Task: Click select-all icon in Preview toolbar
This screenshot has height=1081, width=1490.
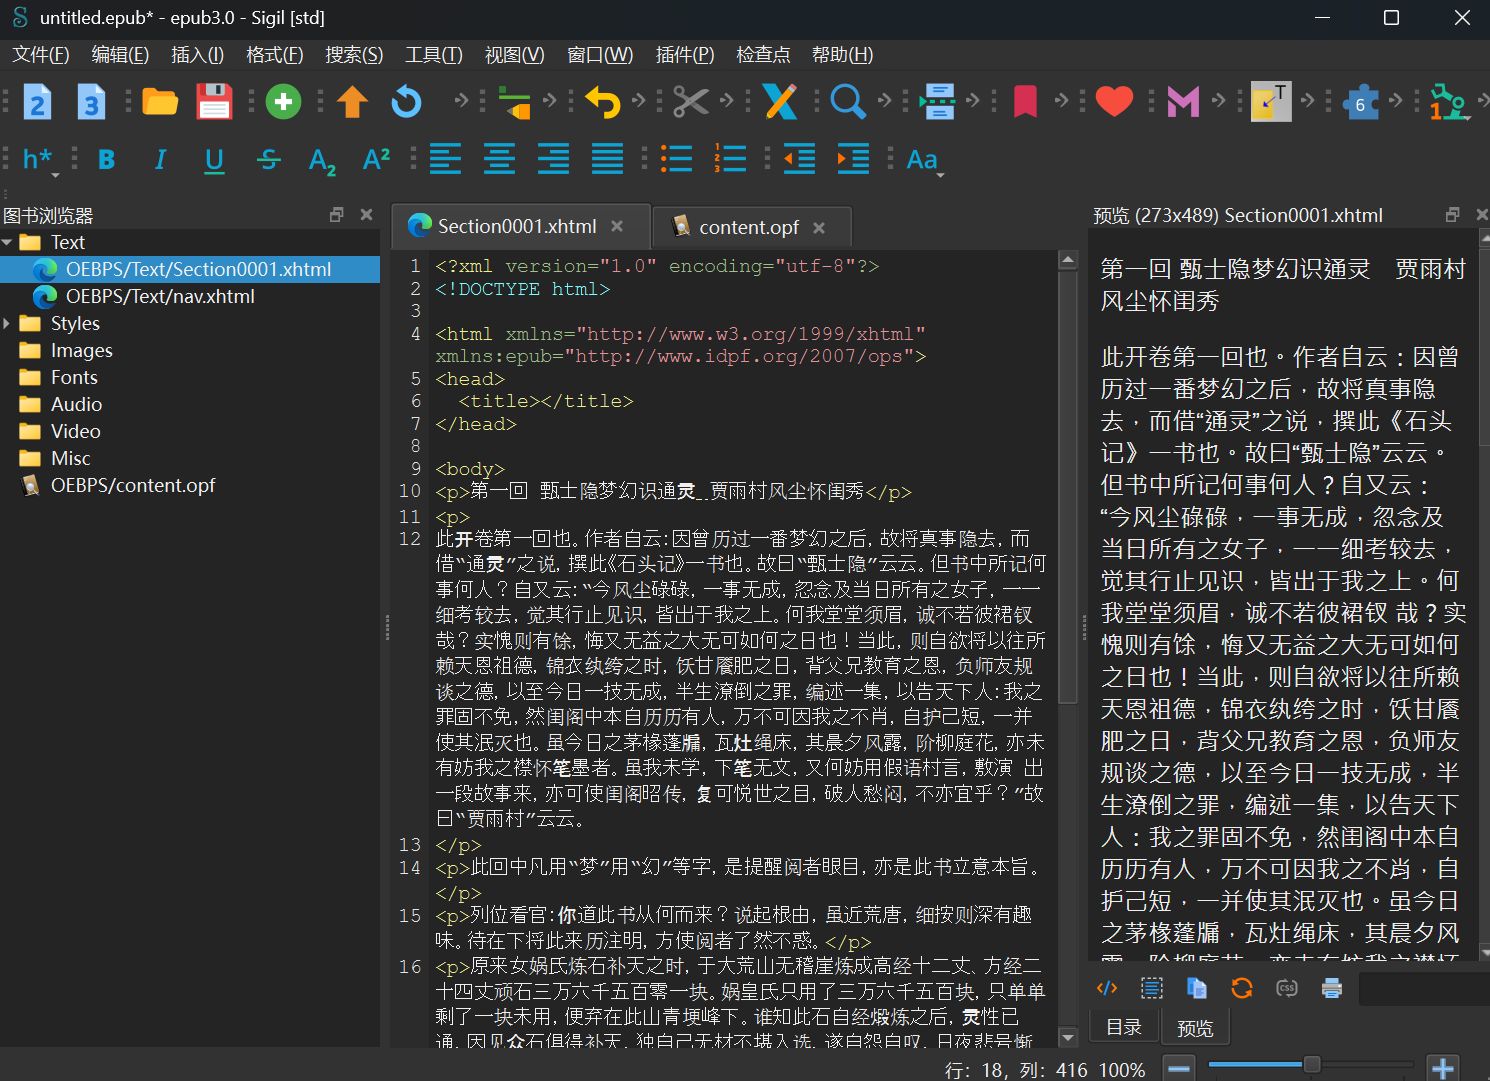Action: 1152,988
